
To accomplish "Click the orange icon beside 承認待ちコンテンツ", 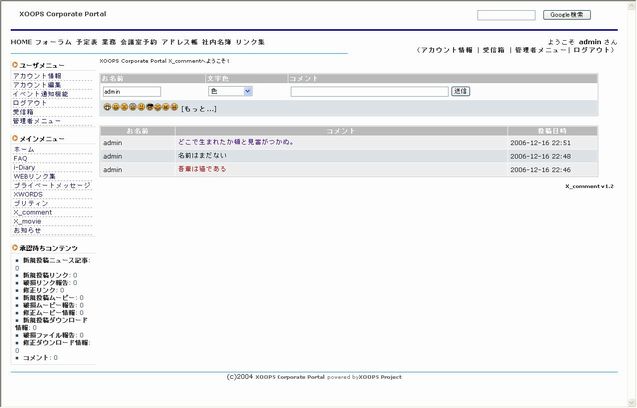I will (x=15, y=248).
